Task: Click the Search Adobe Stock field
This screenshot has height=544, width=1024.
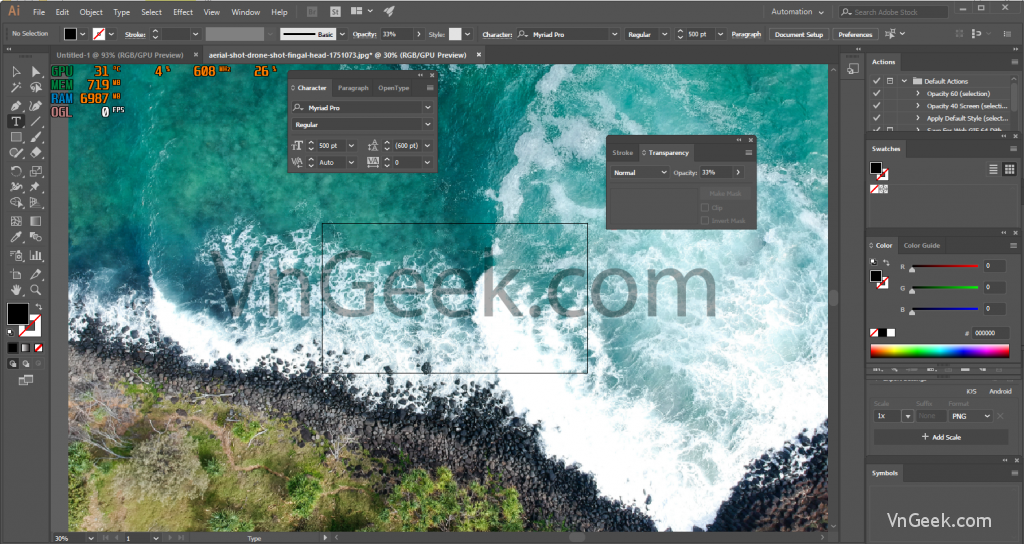Action: [x=894, y=12]
